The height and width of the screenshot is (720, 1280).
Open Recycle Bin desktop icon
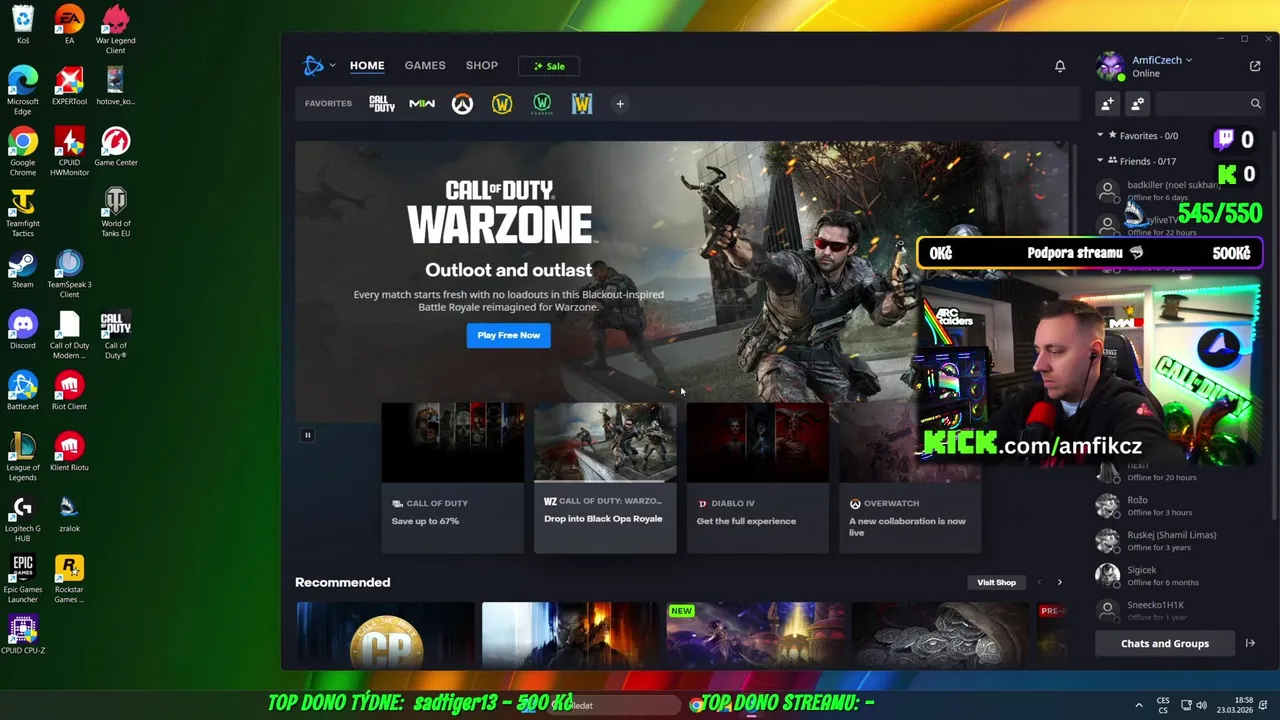click(x=23, y=25)
